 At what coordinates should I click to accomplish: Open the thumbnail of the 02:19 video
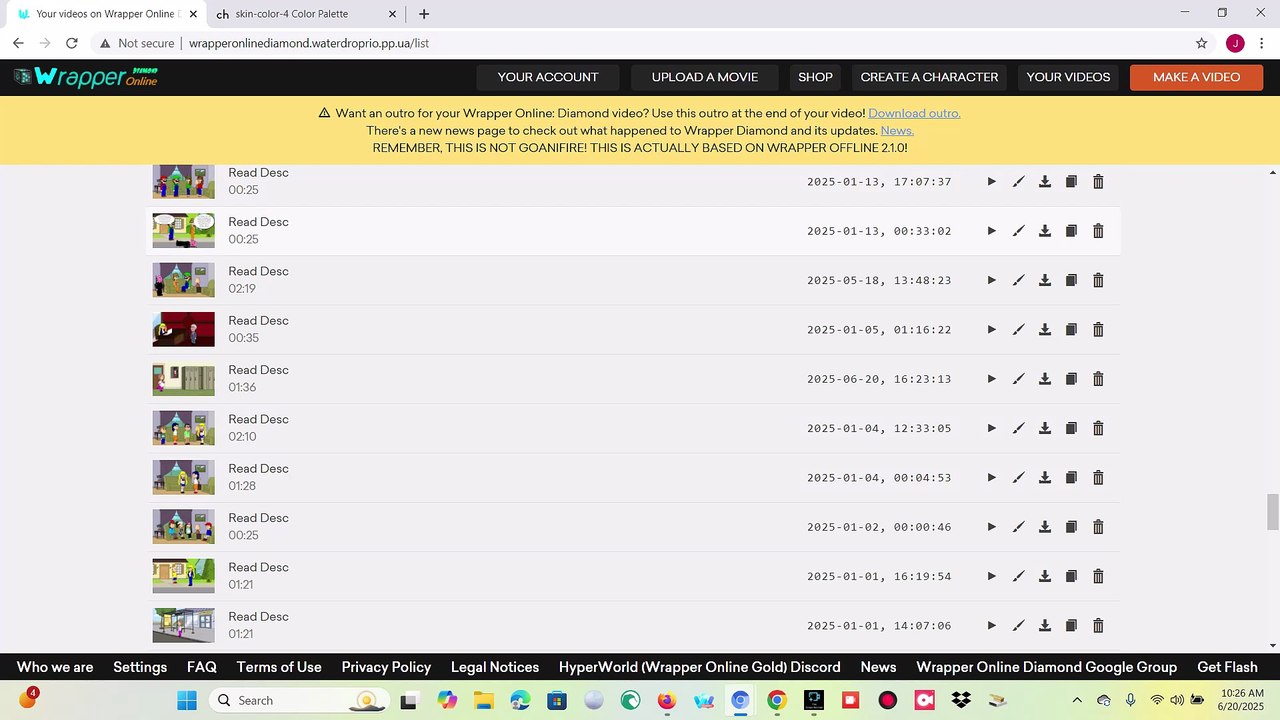[x=183, y=280]
